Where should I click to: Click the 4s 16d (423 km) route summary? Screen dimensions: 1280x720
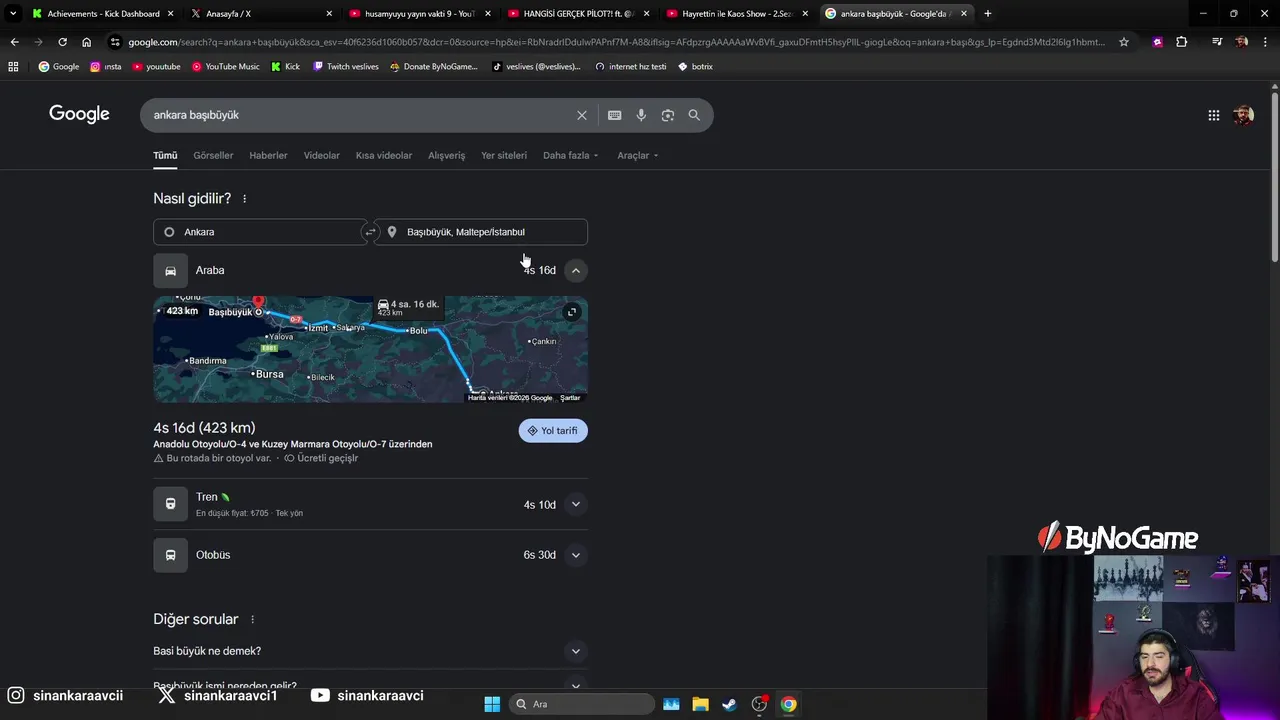pos(204,428)
